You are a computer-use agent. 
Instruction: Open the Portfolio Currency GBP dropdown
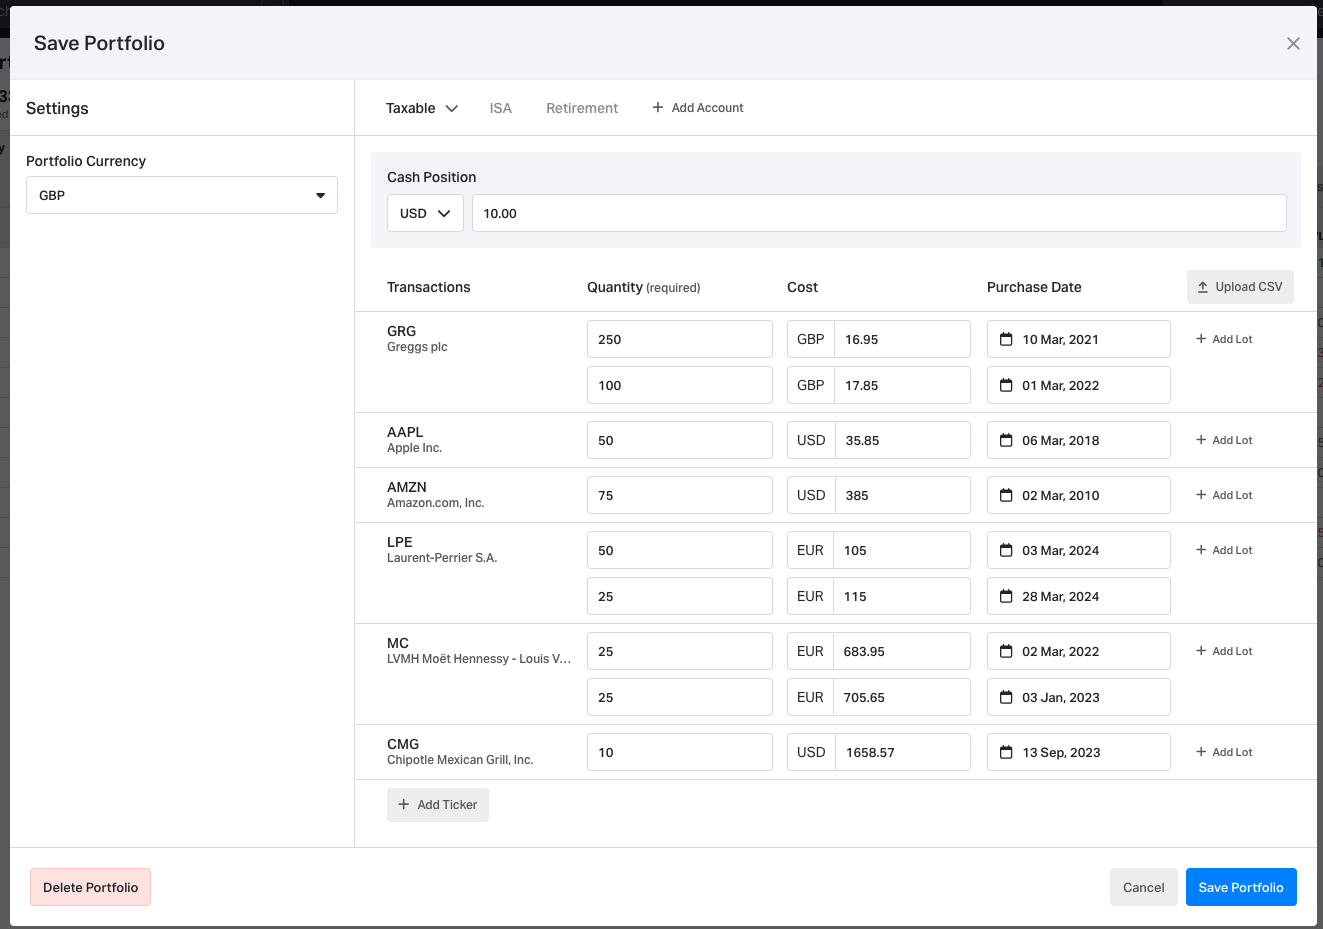[182, 195]
